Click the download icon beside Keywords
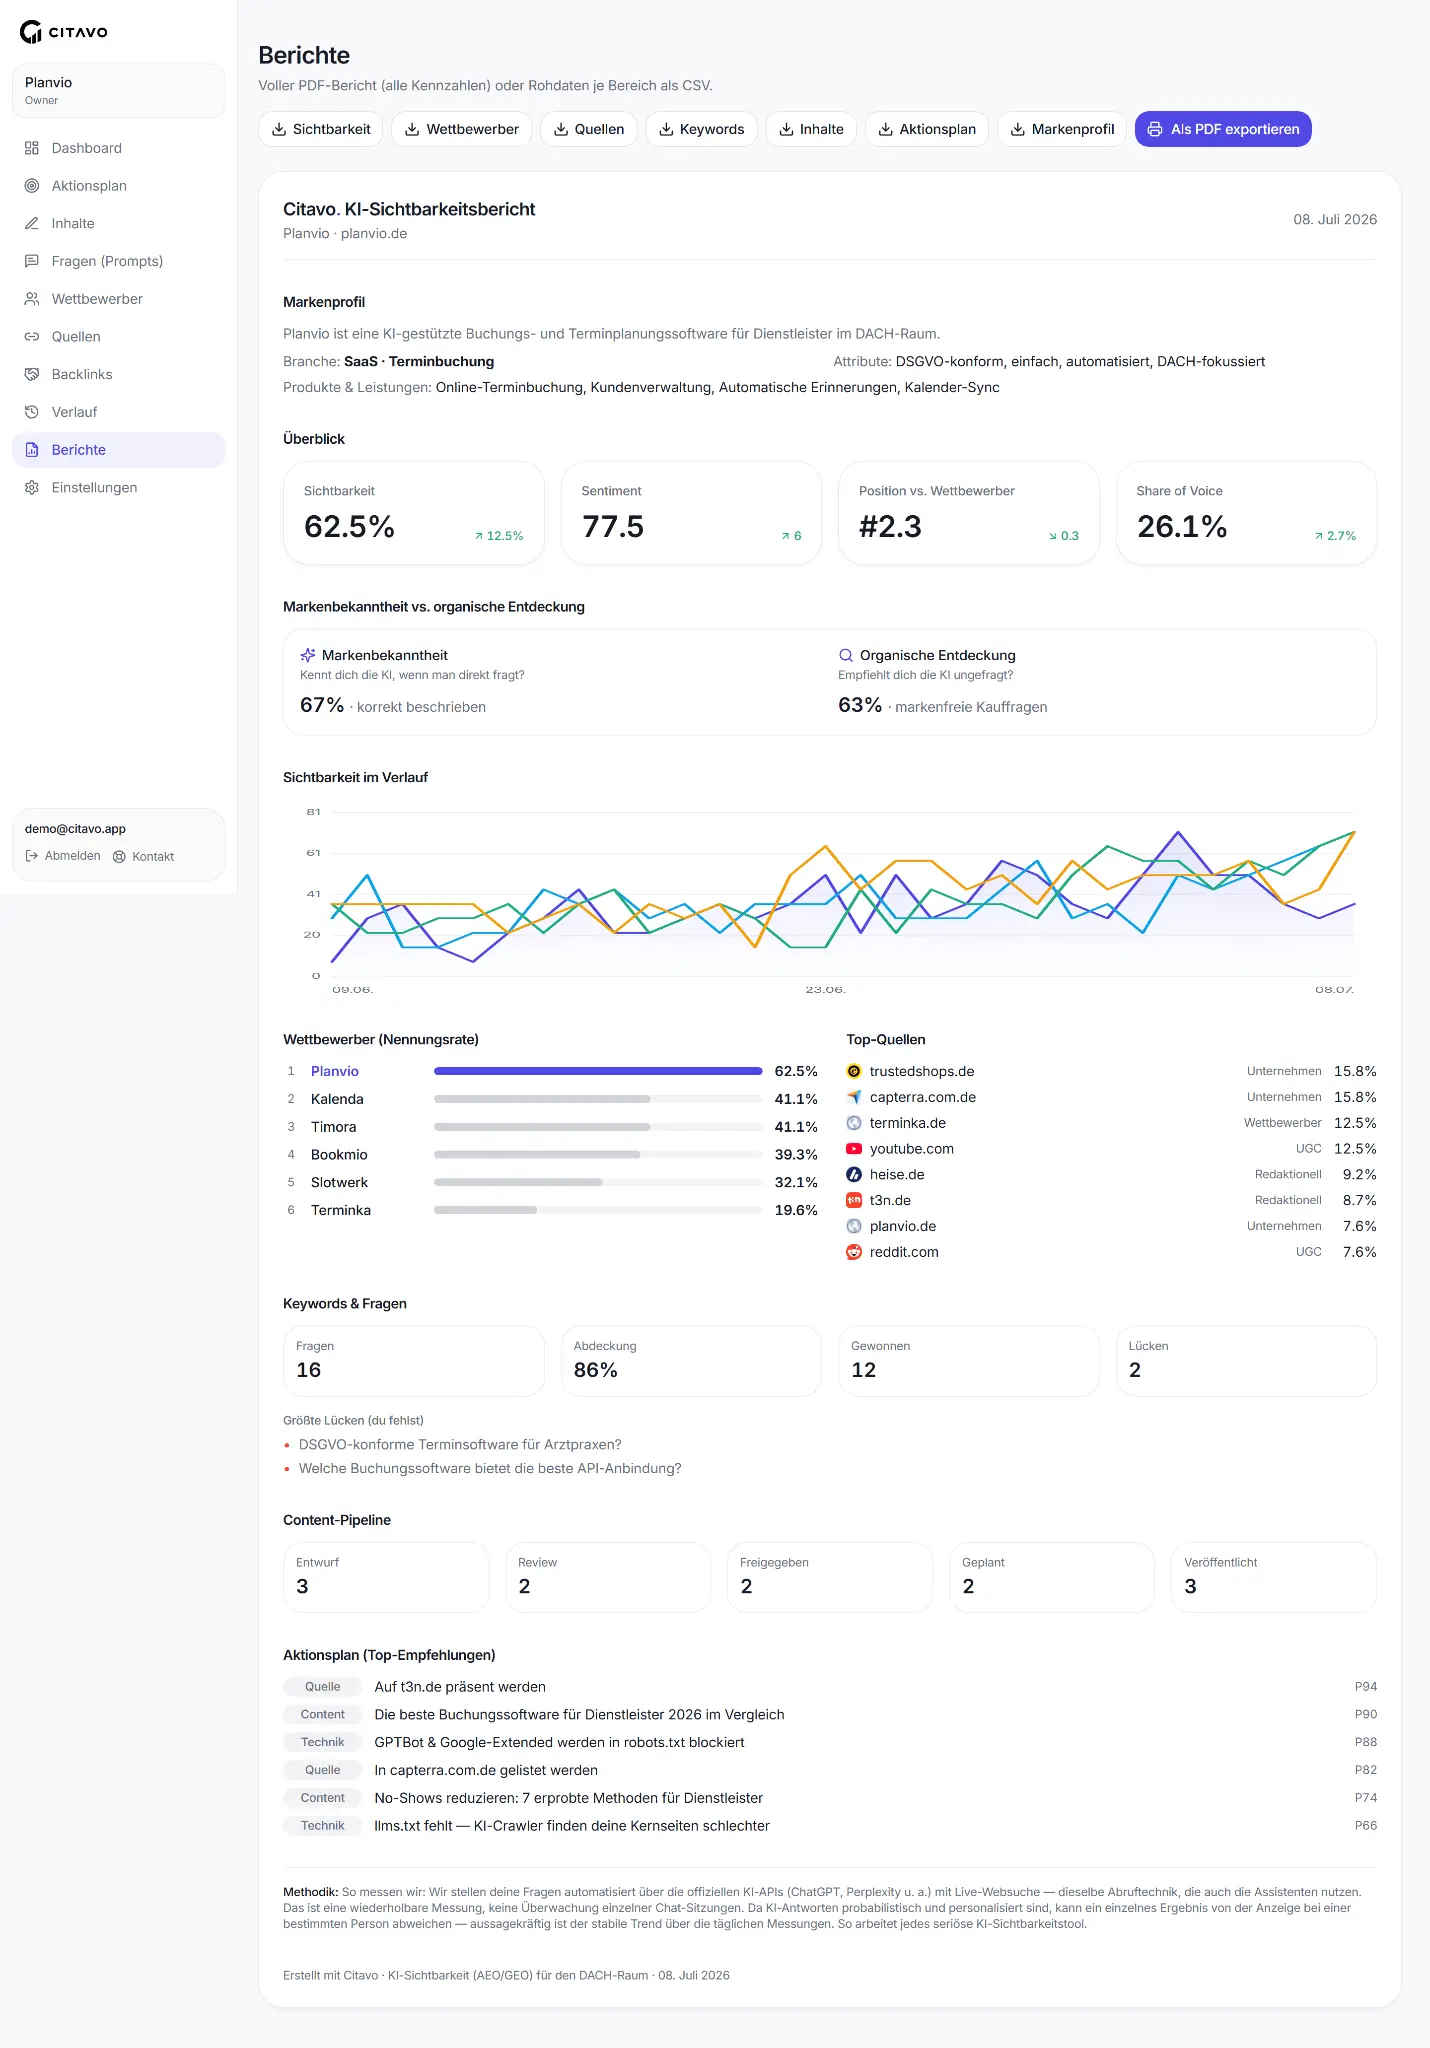Screen dimensions: 1430x2048 point(666,129)
